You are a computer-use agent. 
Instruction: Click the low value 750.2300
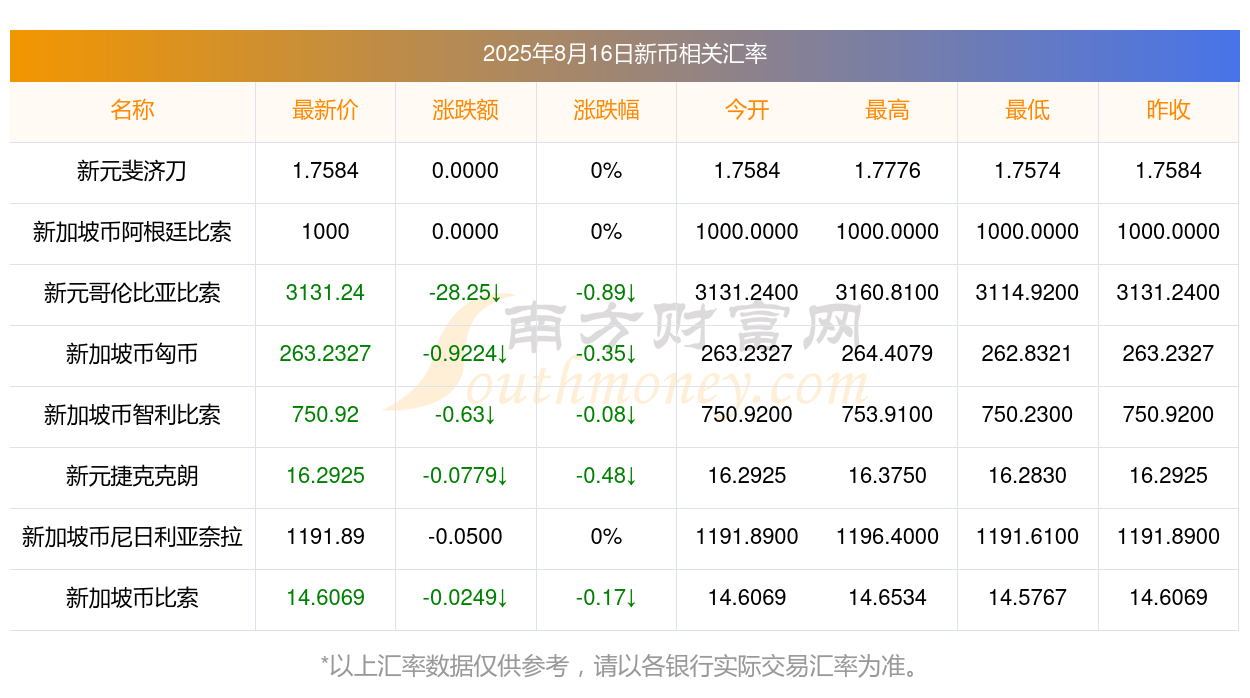[1027, 415]
